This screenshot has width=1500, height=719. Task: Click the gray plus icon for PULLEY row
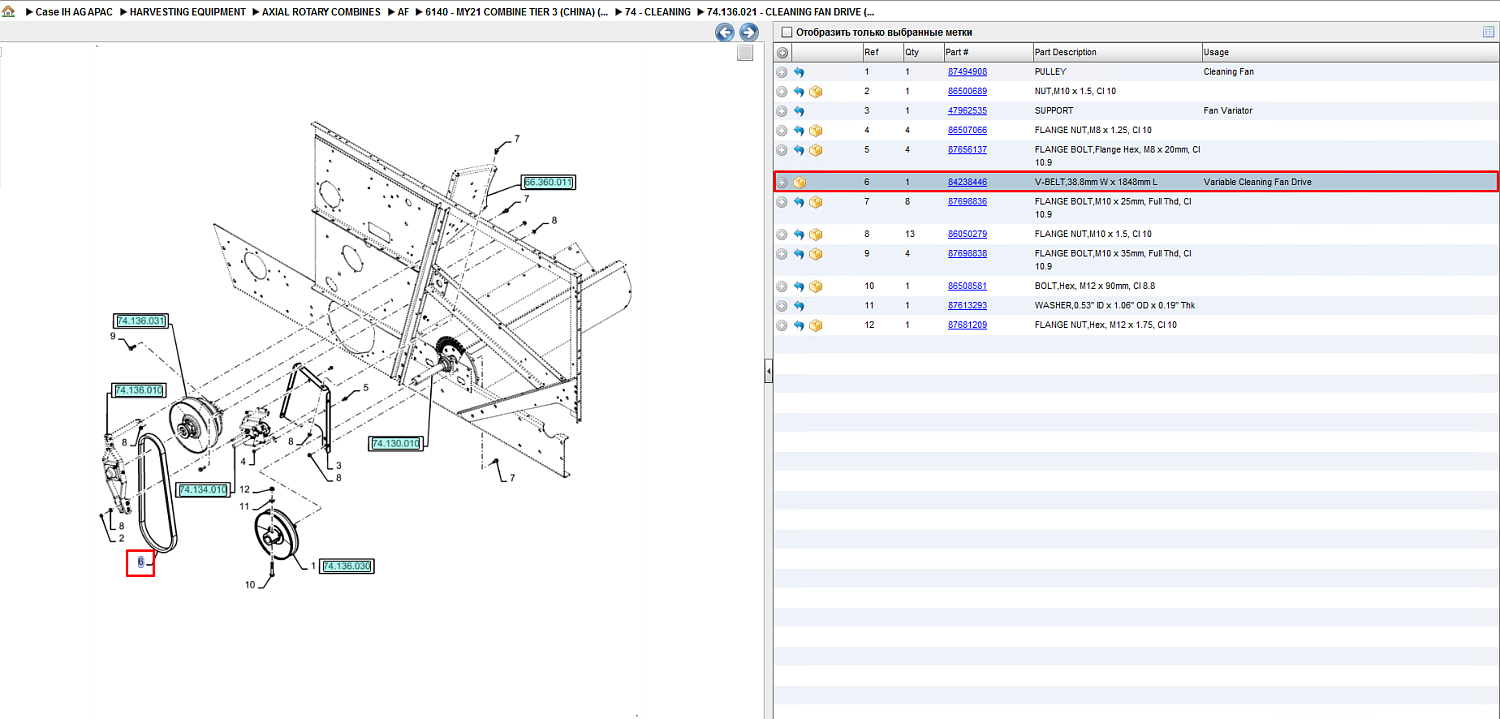point(782,72)
